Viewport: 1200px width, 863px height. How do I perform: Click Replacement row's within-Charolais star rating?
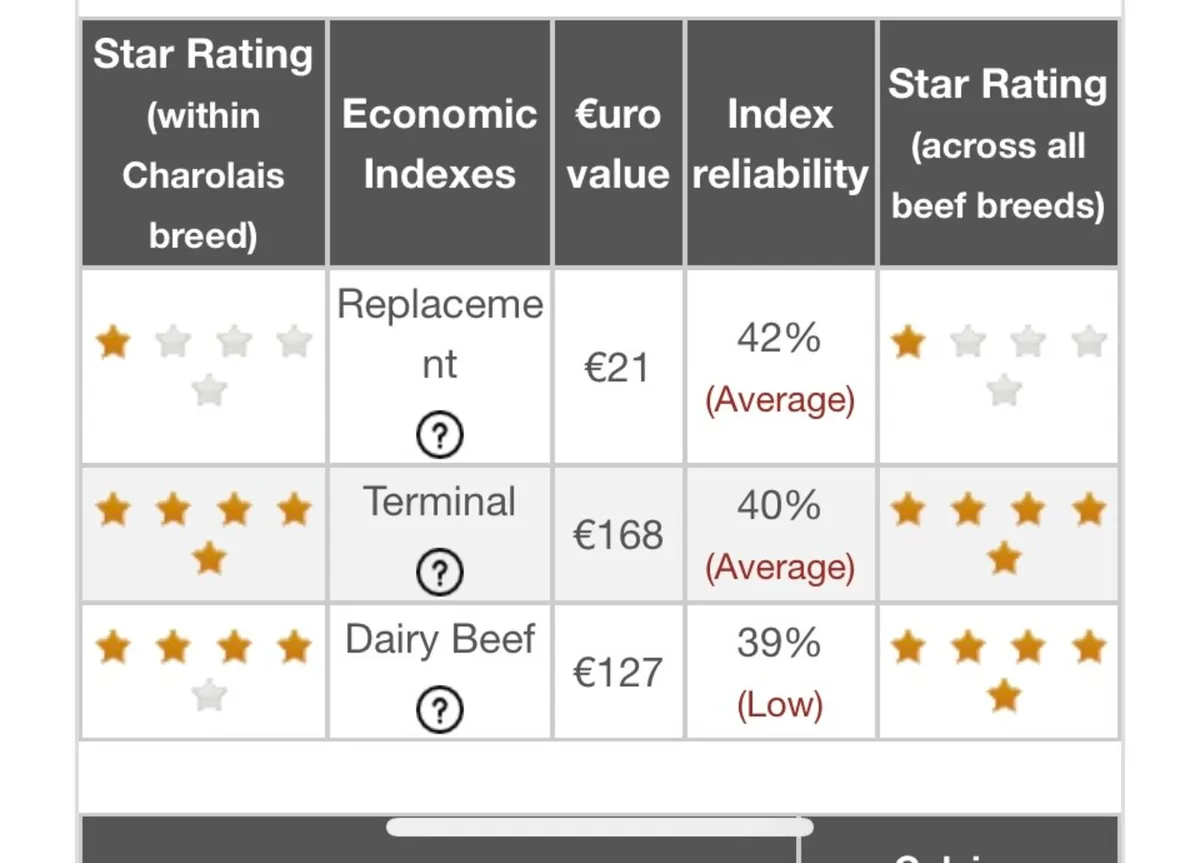(x=204, y=364)
